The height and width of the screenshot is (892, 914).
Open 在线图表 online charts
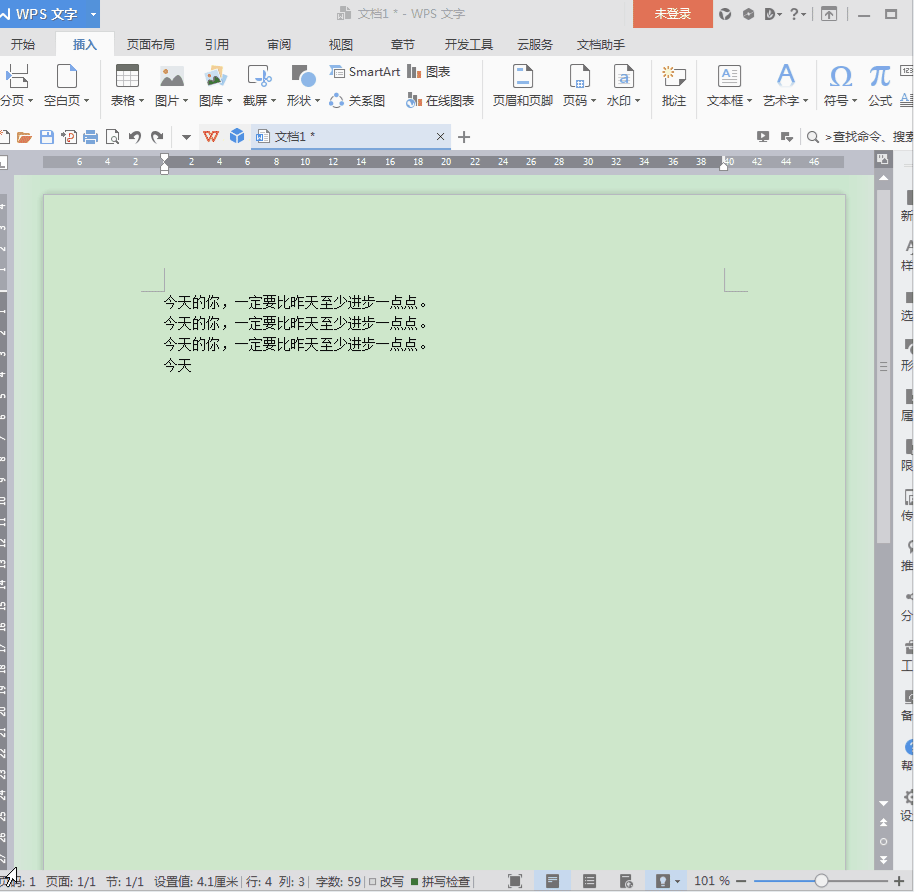[x=441, y=101]
